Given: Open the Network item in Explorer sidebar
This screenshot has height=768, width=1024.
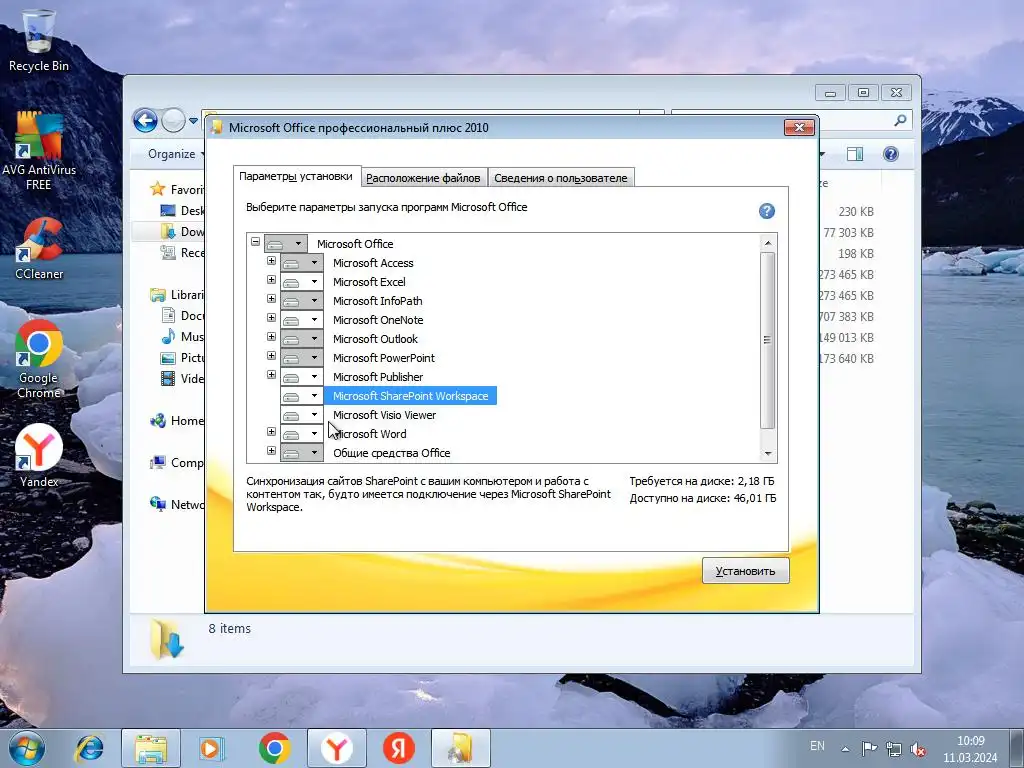Looking at the screenshot, I should coord(177,504).
